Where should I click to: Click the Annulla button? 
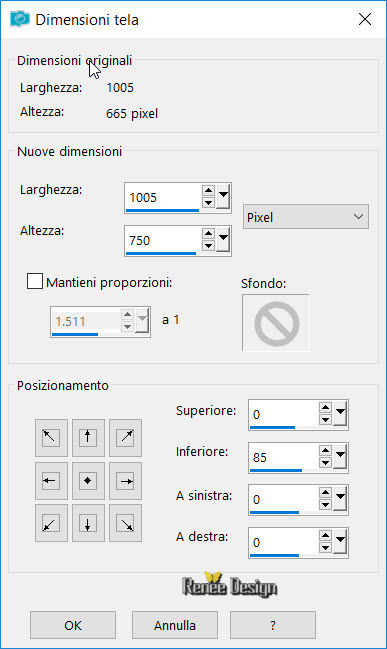tap(175, 625)
